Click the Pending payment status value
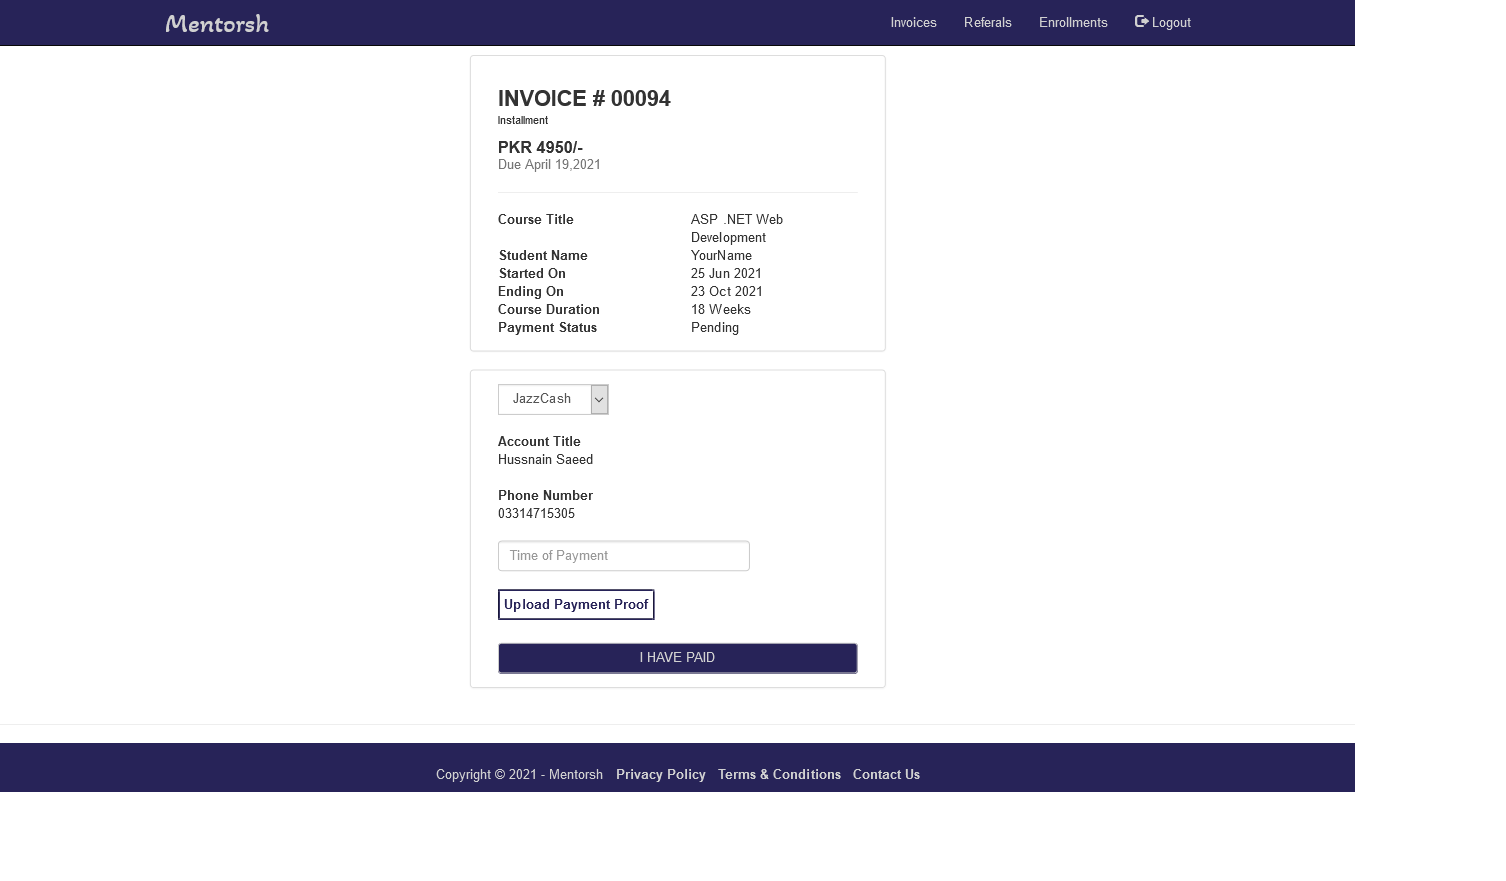 pos(714,328)
